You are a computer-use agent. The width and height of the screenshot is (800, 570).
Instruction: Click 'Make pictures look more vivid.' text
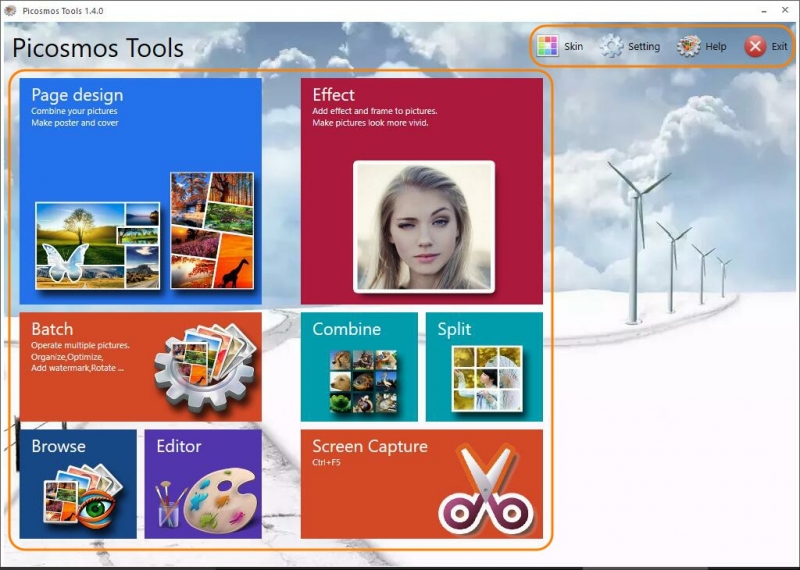tap(370, 122)
